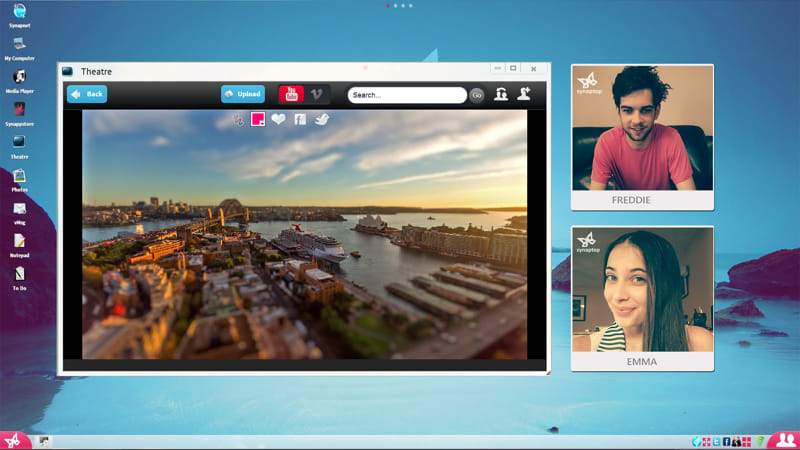The width and height of the screenshot is (800, 450).
Task: Open the Photos desktop icon
Action: 19,180
